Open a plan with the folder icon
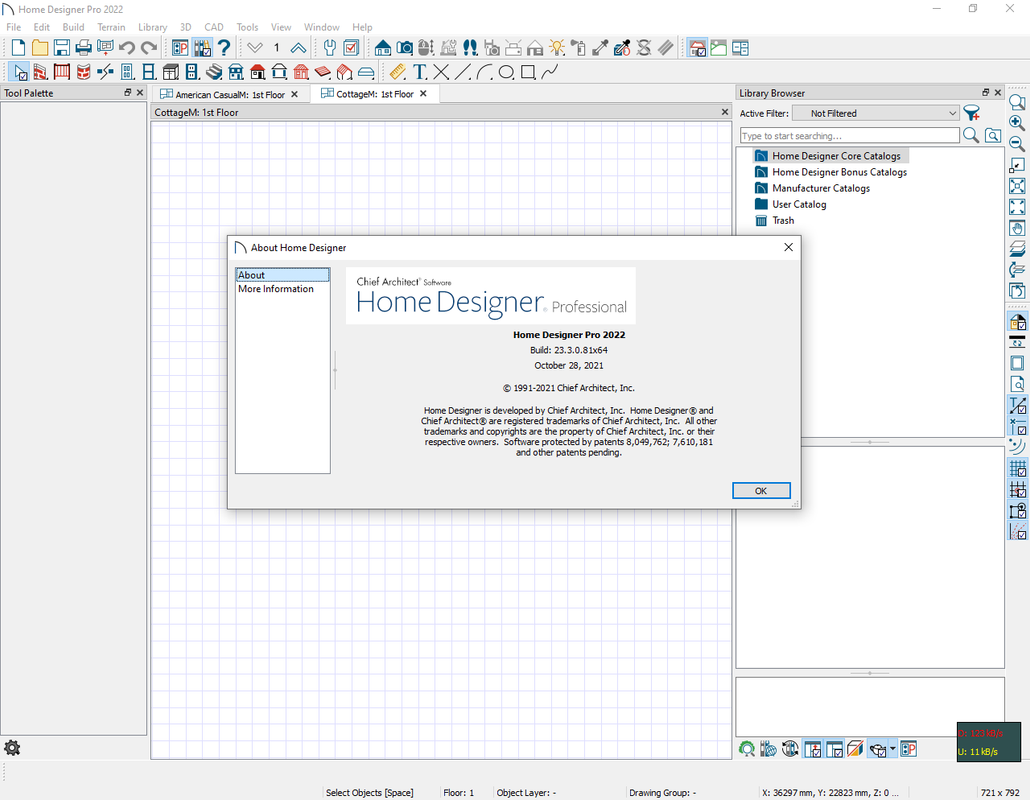The image size is (1030, 800). pyautogui.click(x=40, y=48)
